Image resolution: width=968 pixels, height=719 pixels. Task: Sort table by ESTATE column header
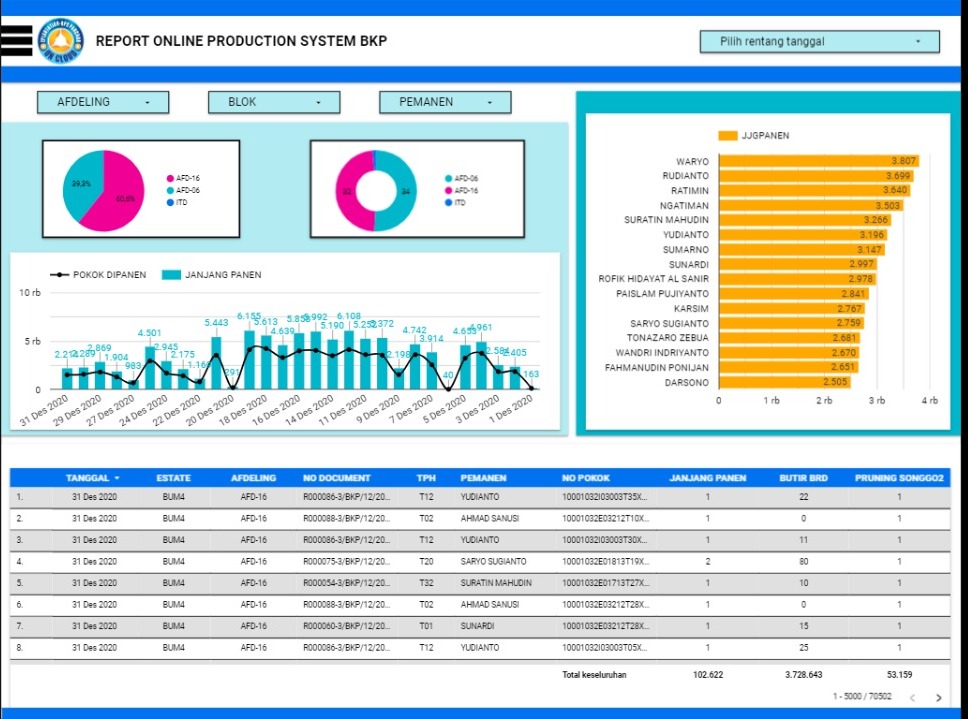173,478
